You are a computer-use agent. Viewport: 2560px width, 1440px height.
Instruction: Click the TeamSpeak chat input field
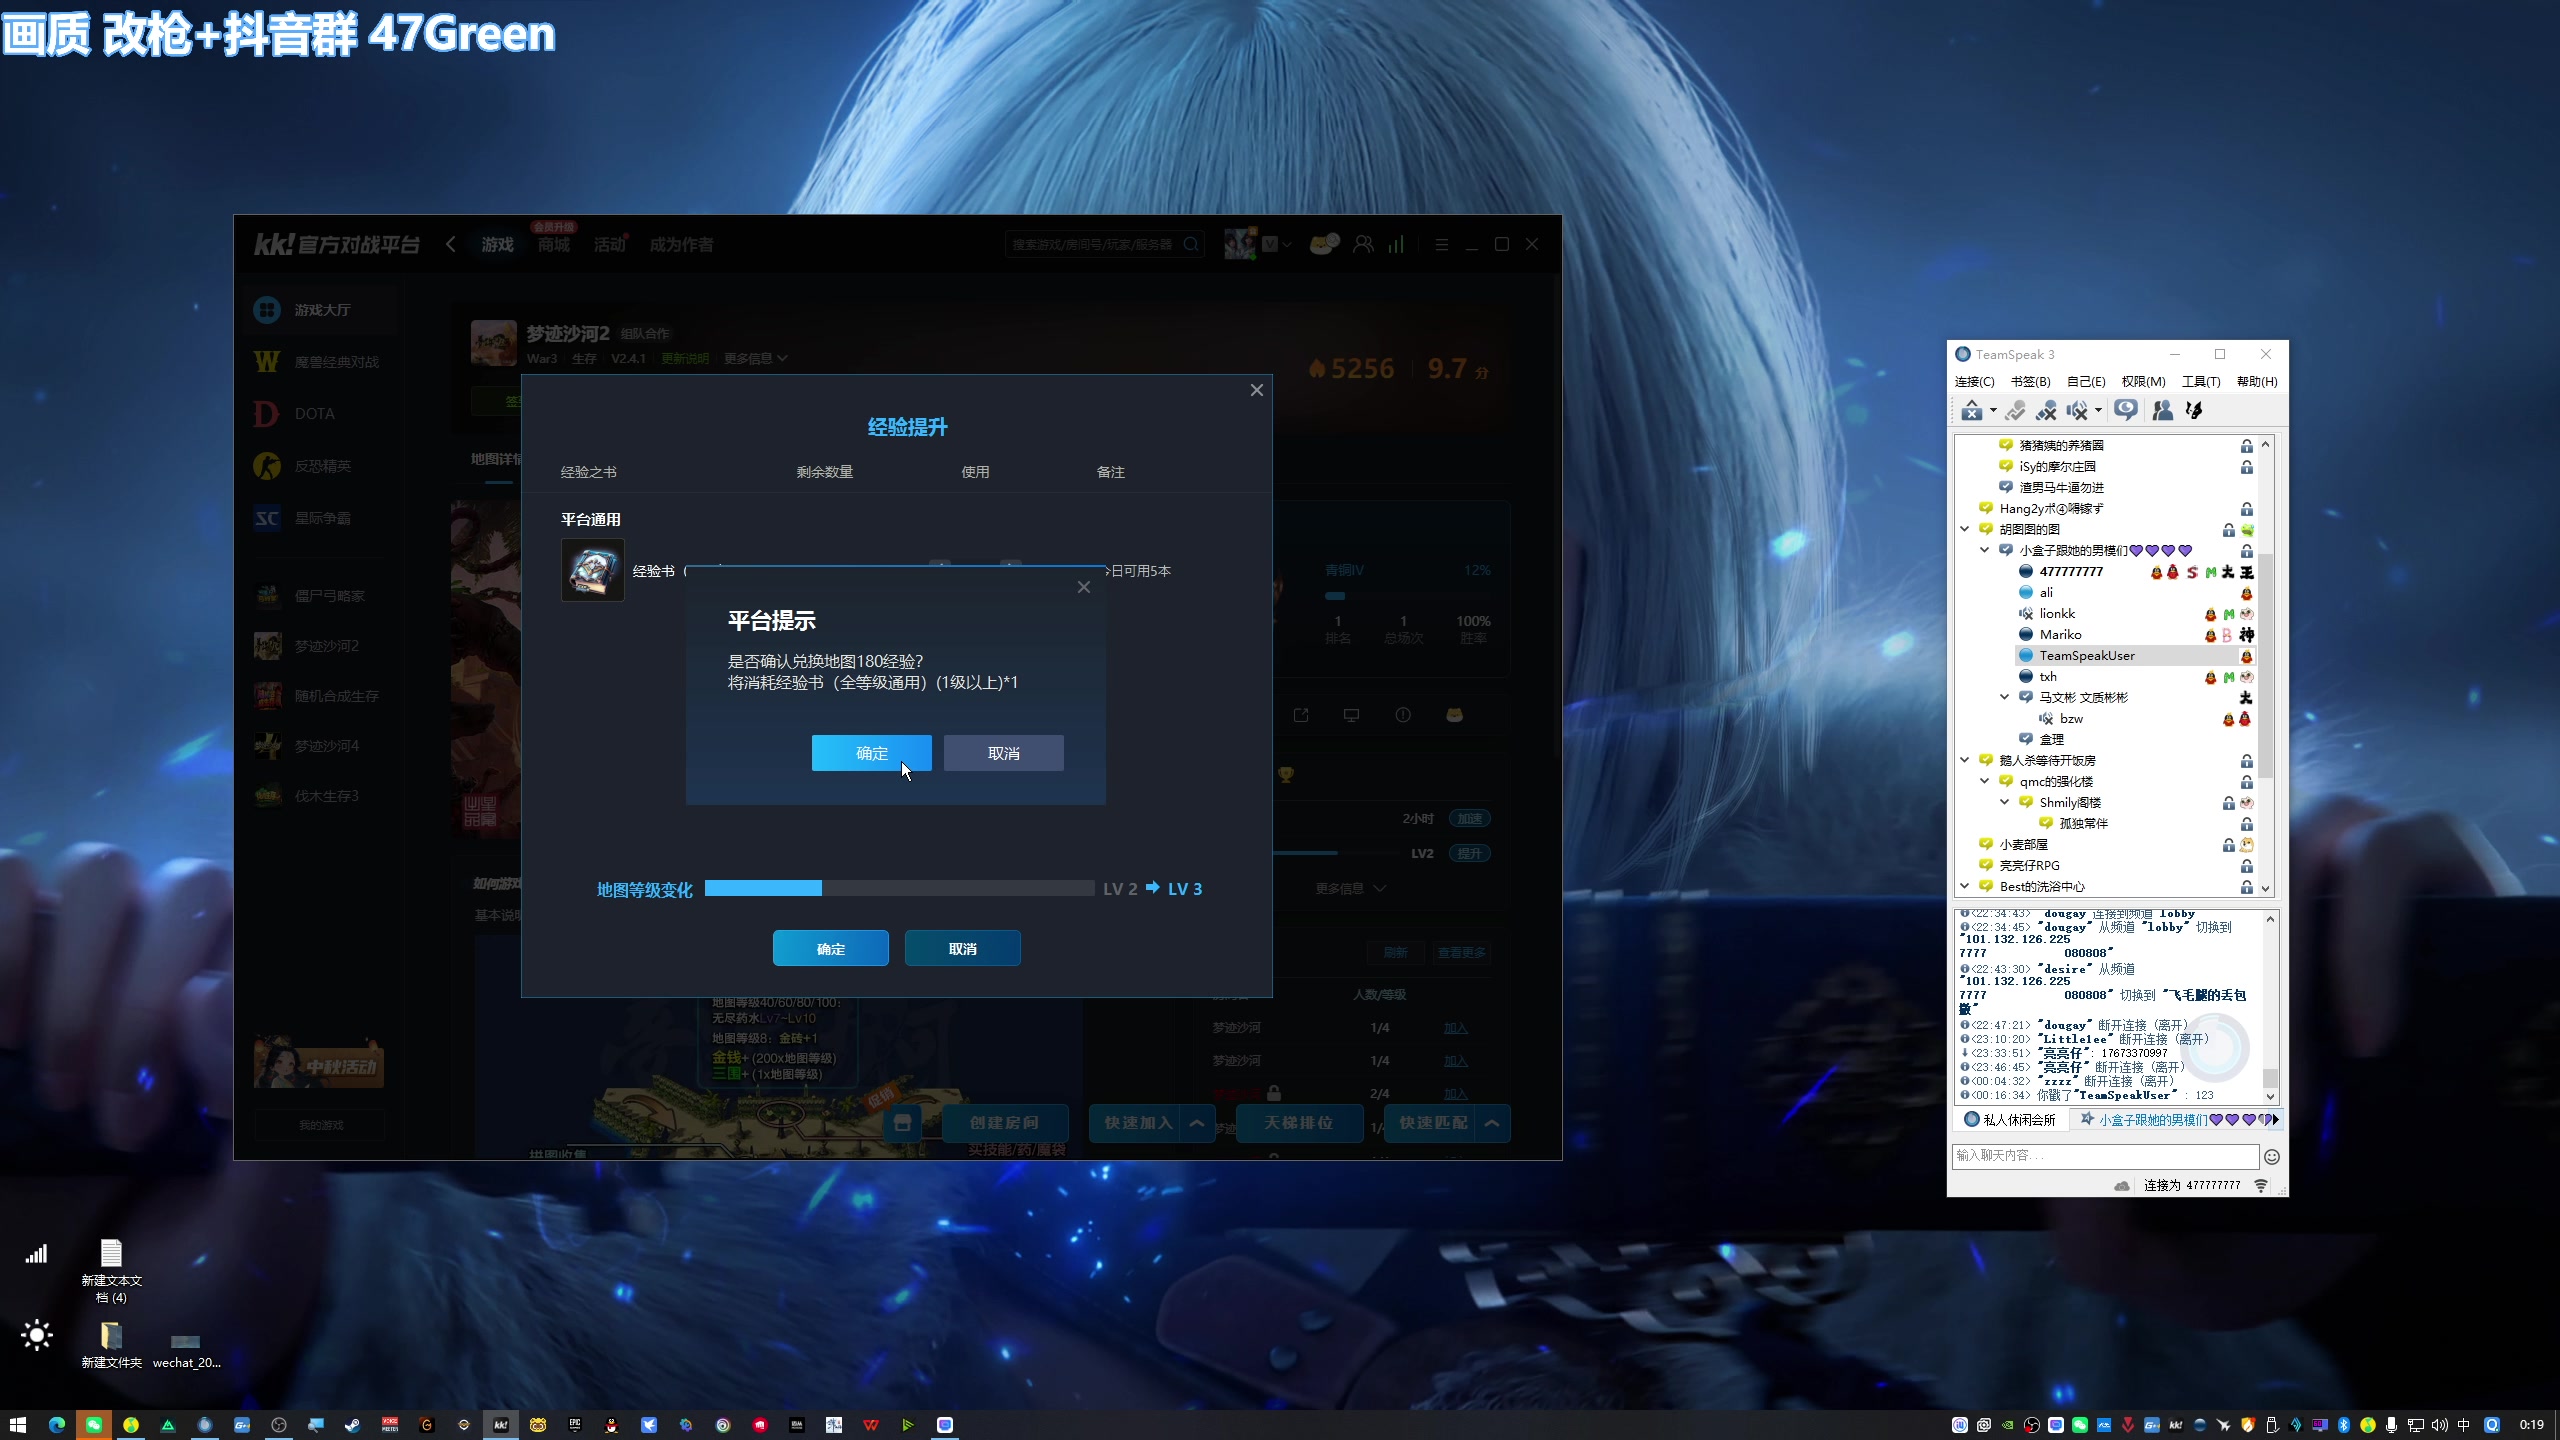(2104, 1156)
